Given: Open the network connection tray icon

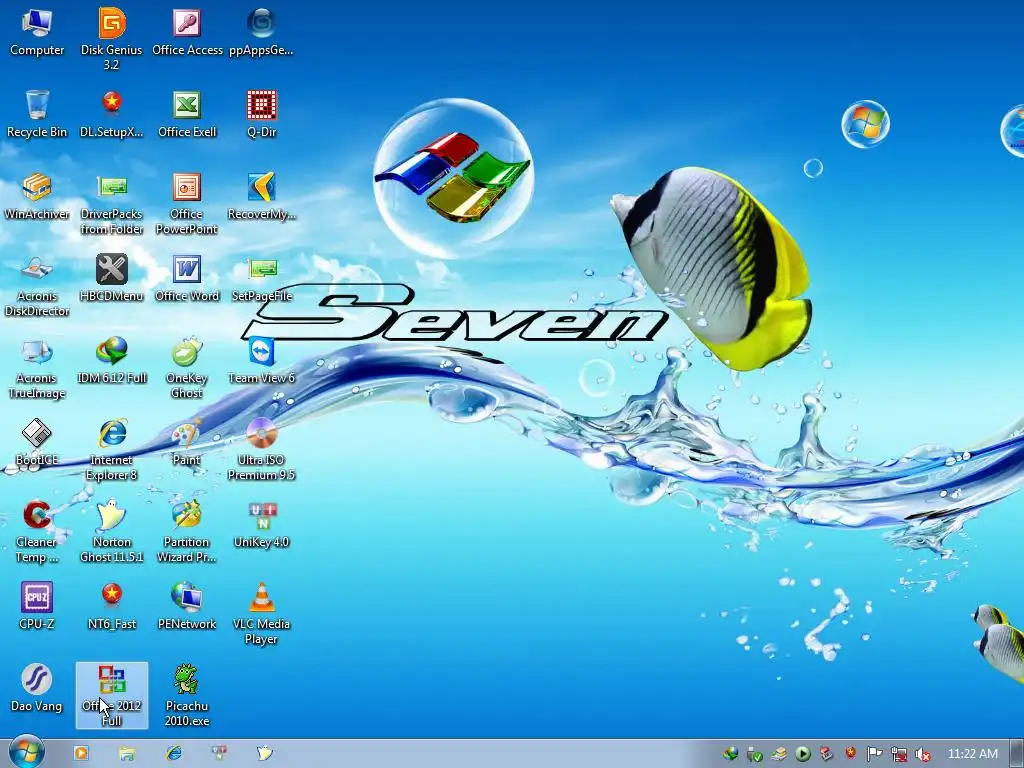Looking at the screenshot, I should pyautogui.click(x=899, y=754).
